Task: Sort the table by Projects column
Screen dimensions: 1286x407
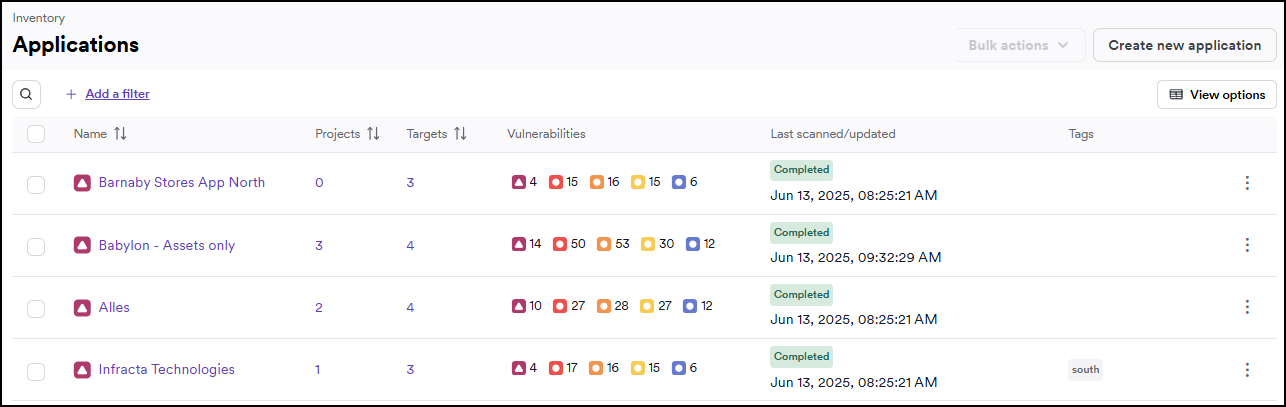Action: click(373, 134)
